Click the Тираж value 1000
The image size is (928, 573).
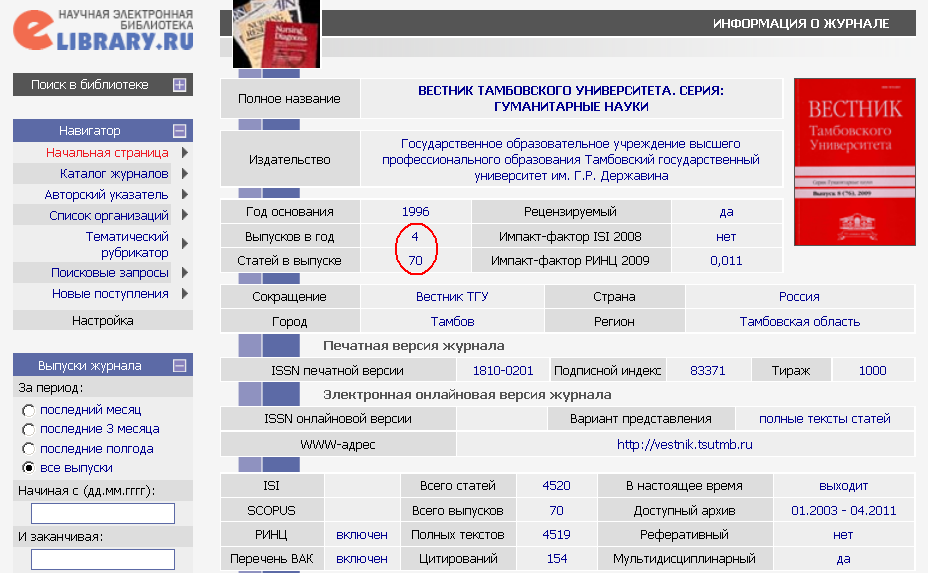coord(872,371)
